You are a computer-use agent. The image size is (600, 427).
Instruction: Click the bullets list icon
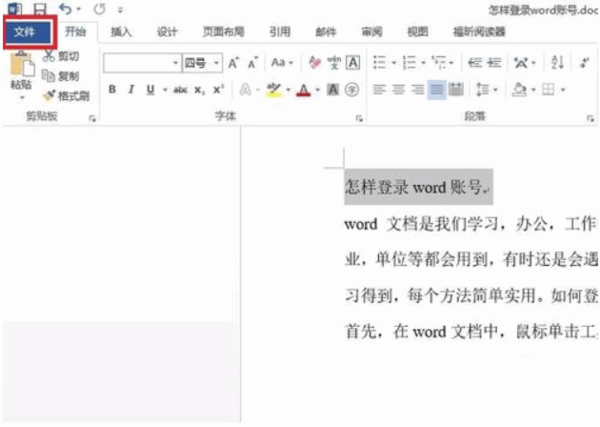click(x=380, y=62)
